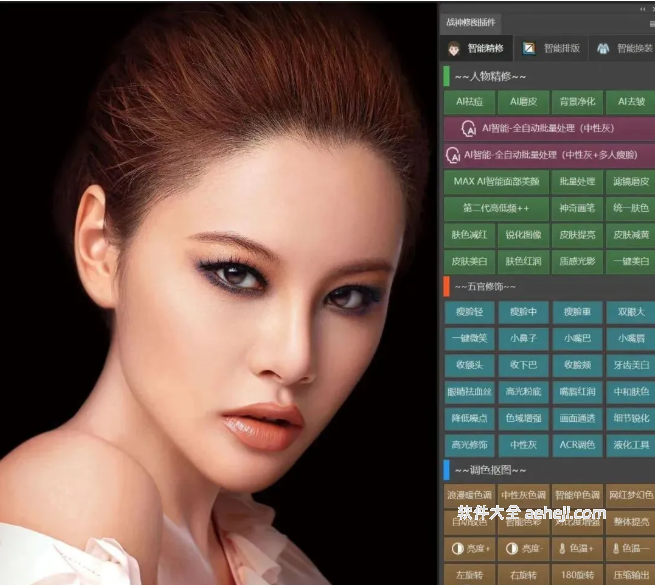The height and width of the screenshot is (585, 656).
Task: Click the 亮度+ brightness increase button
Action: (x=469, y=549)
